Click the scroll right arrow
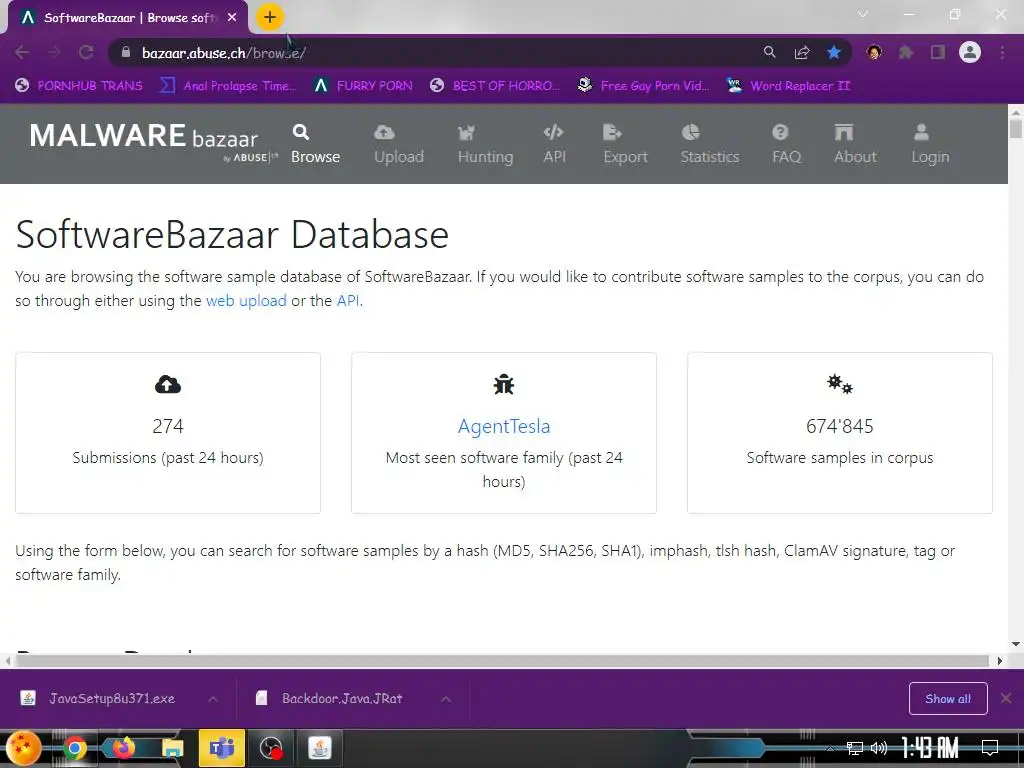 999,661
